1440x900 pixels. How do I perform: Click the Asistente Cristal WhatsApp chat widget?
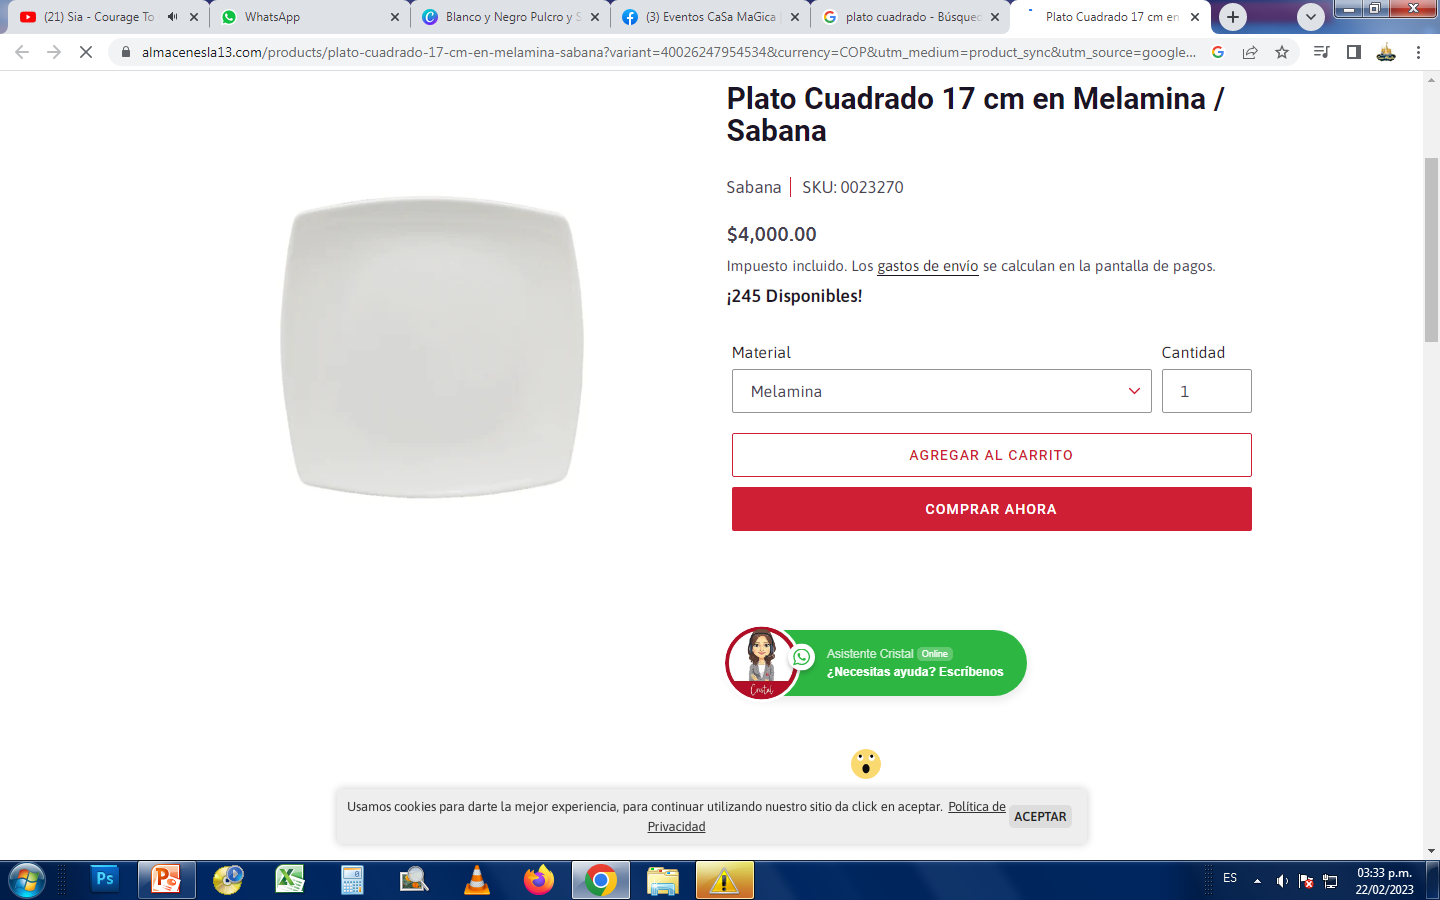pos(876,663)
